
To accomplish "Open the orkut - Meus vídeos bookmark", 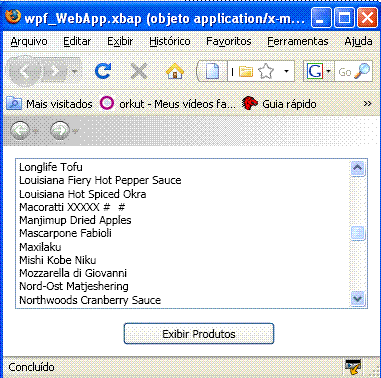I will [x=168, y=104].
